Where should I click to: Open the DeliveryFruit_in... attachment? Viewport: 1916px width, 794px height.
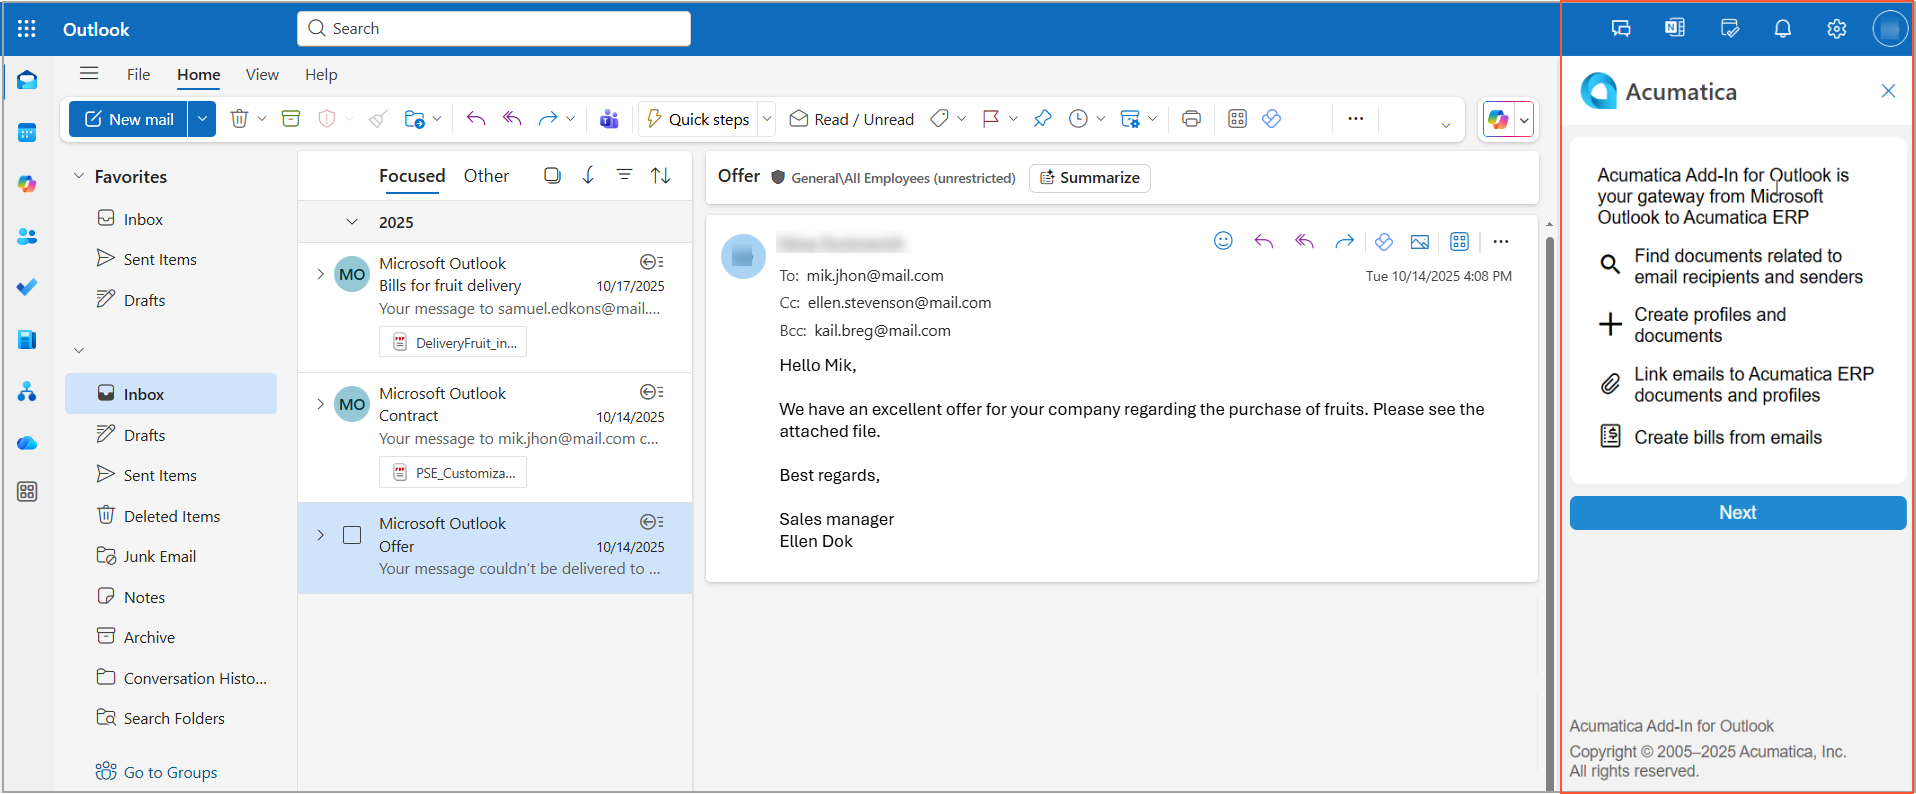click(x=453, y=343)
